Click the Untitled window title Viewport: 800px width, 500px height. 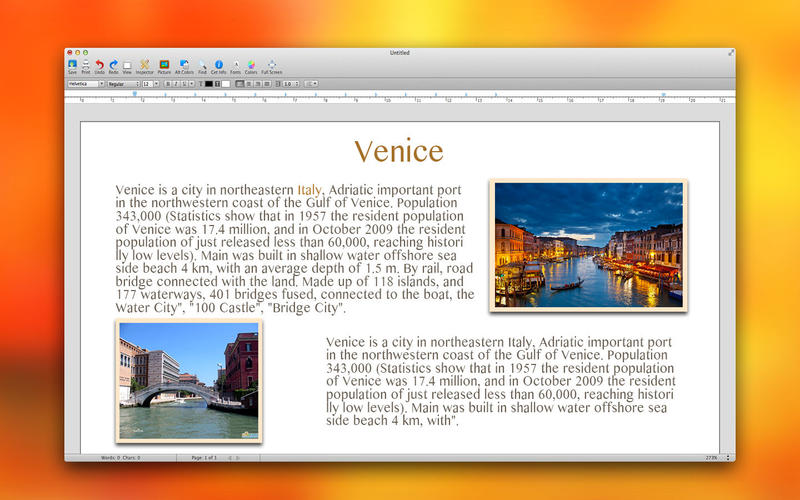[399, 53]
